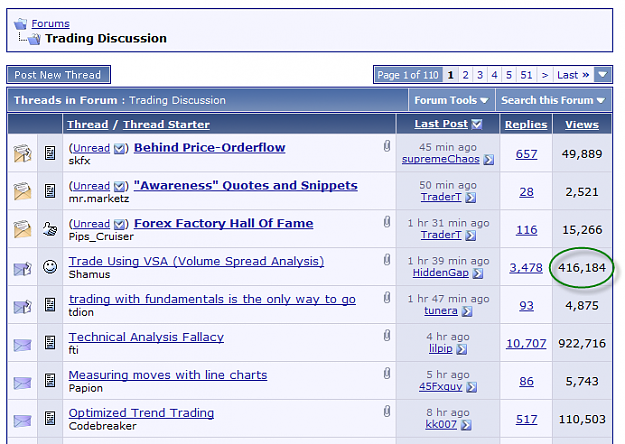Click smiley icon on Trade Using VSA row

(x=50, y=267)
